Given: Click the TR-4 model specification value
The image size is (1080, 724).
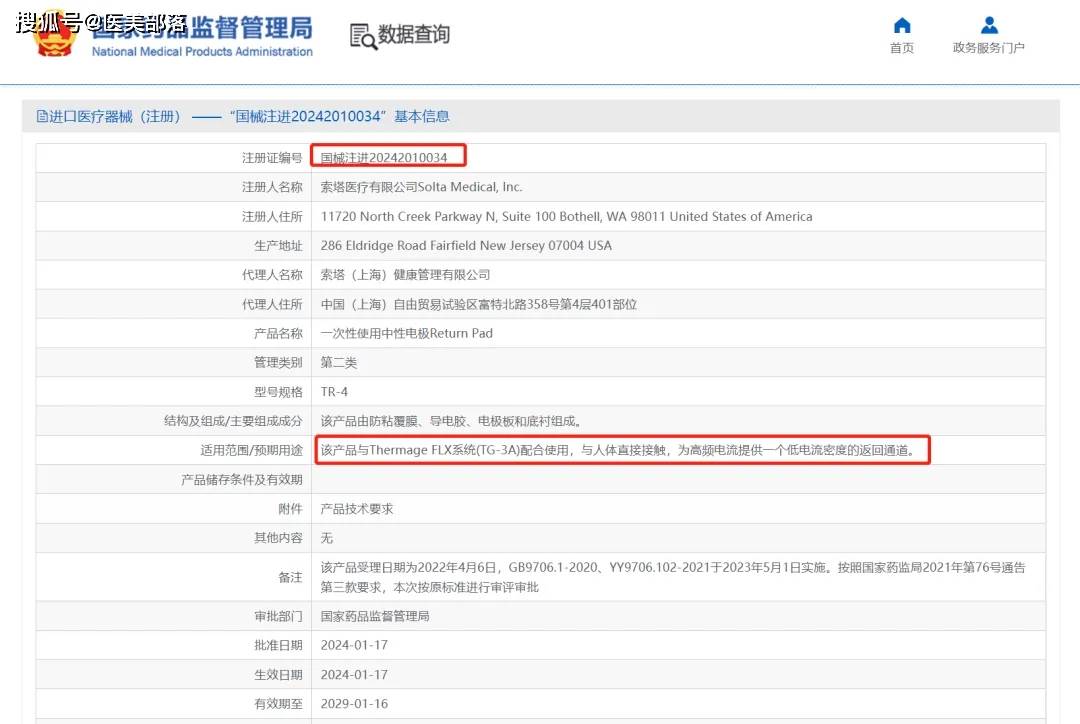Looking at the screenshot, I should pyautogui.click(x=334, y=392).
